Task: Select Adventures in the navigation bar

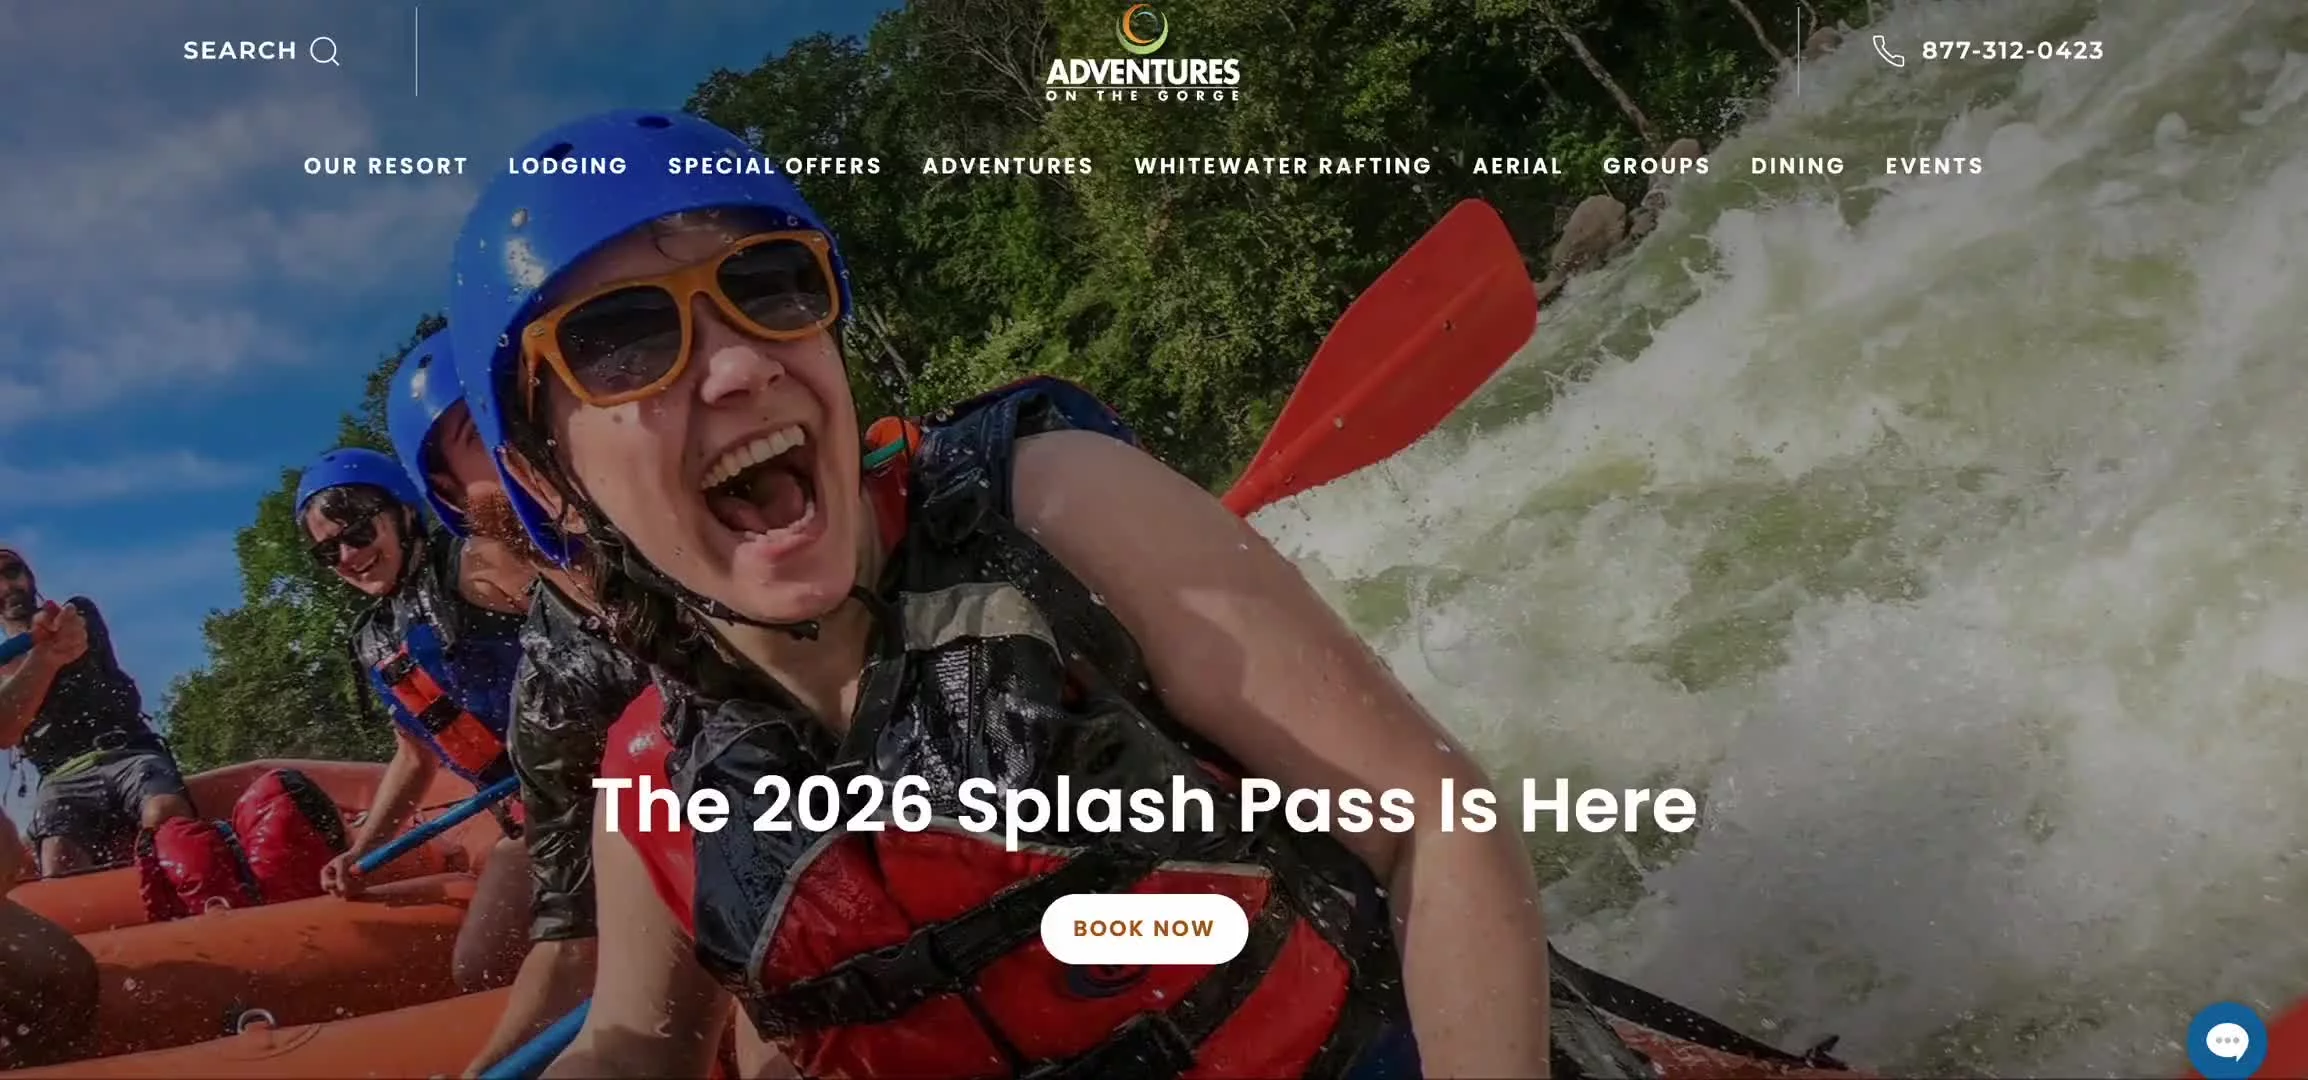Action: point(1008,166)
